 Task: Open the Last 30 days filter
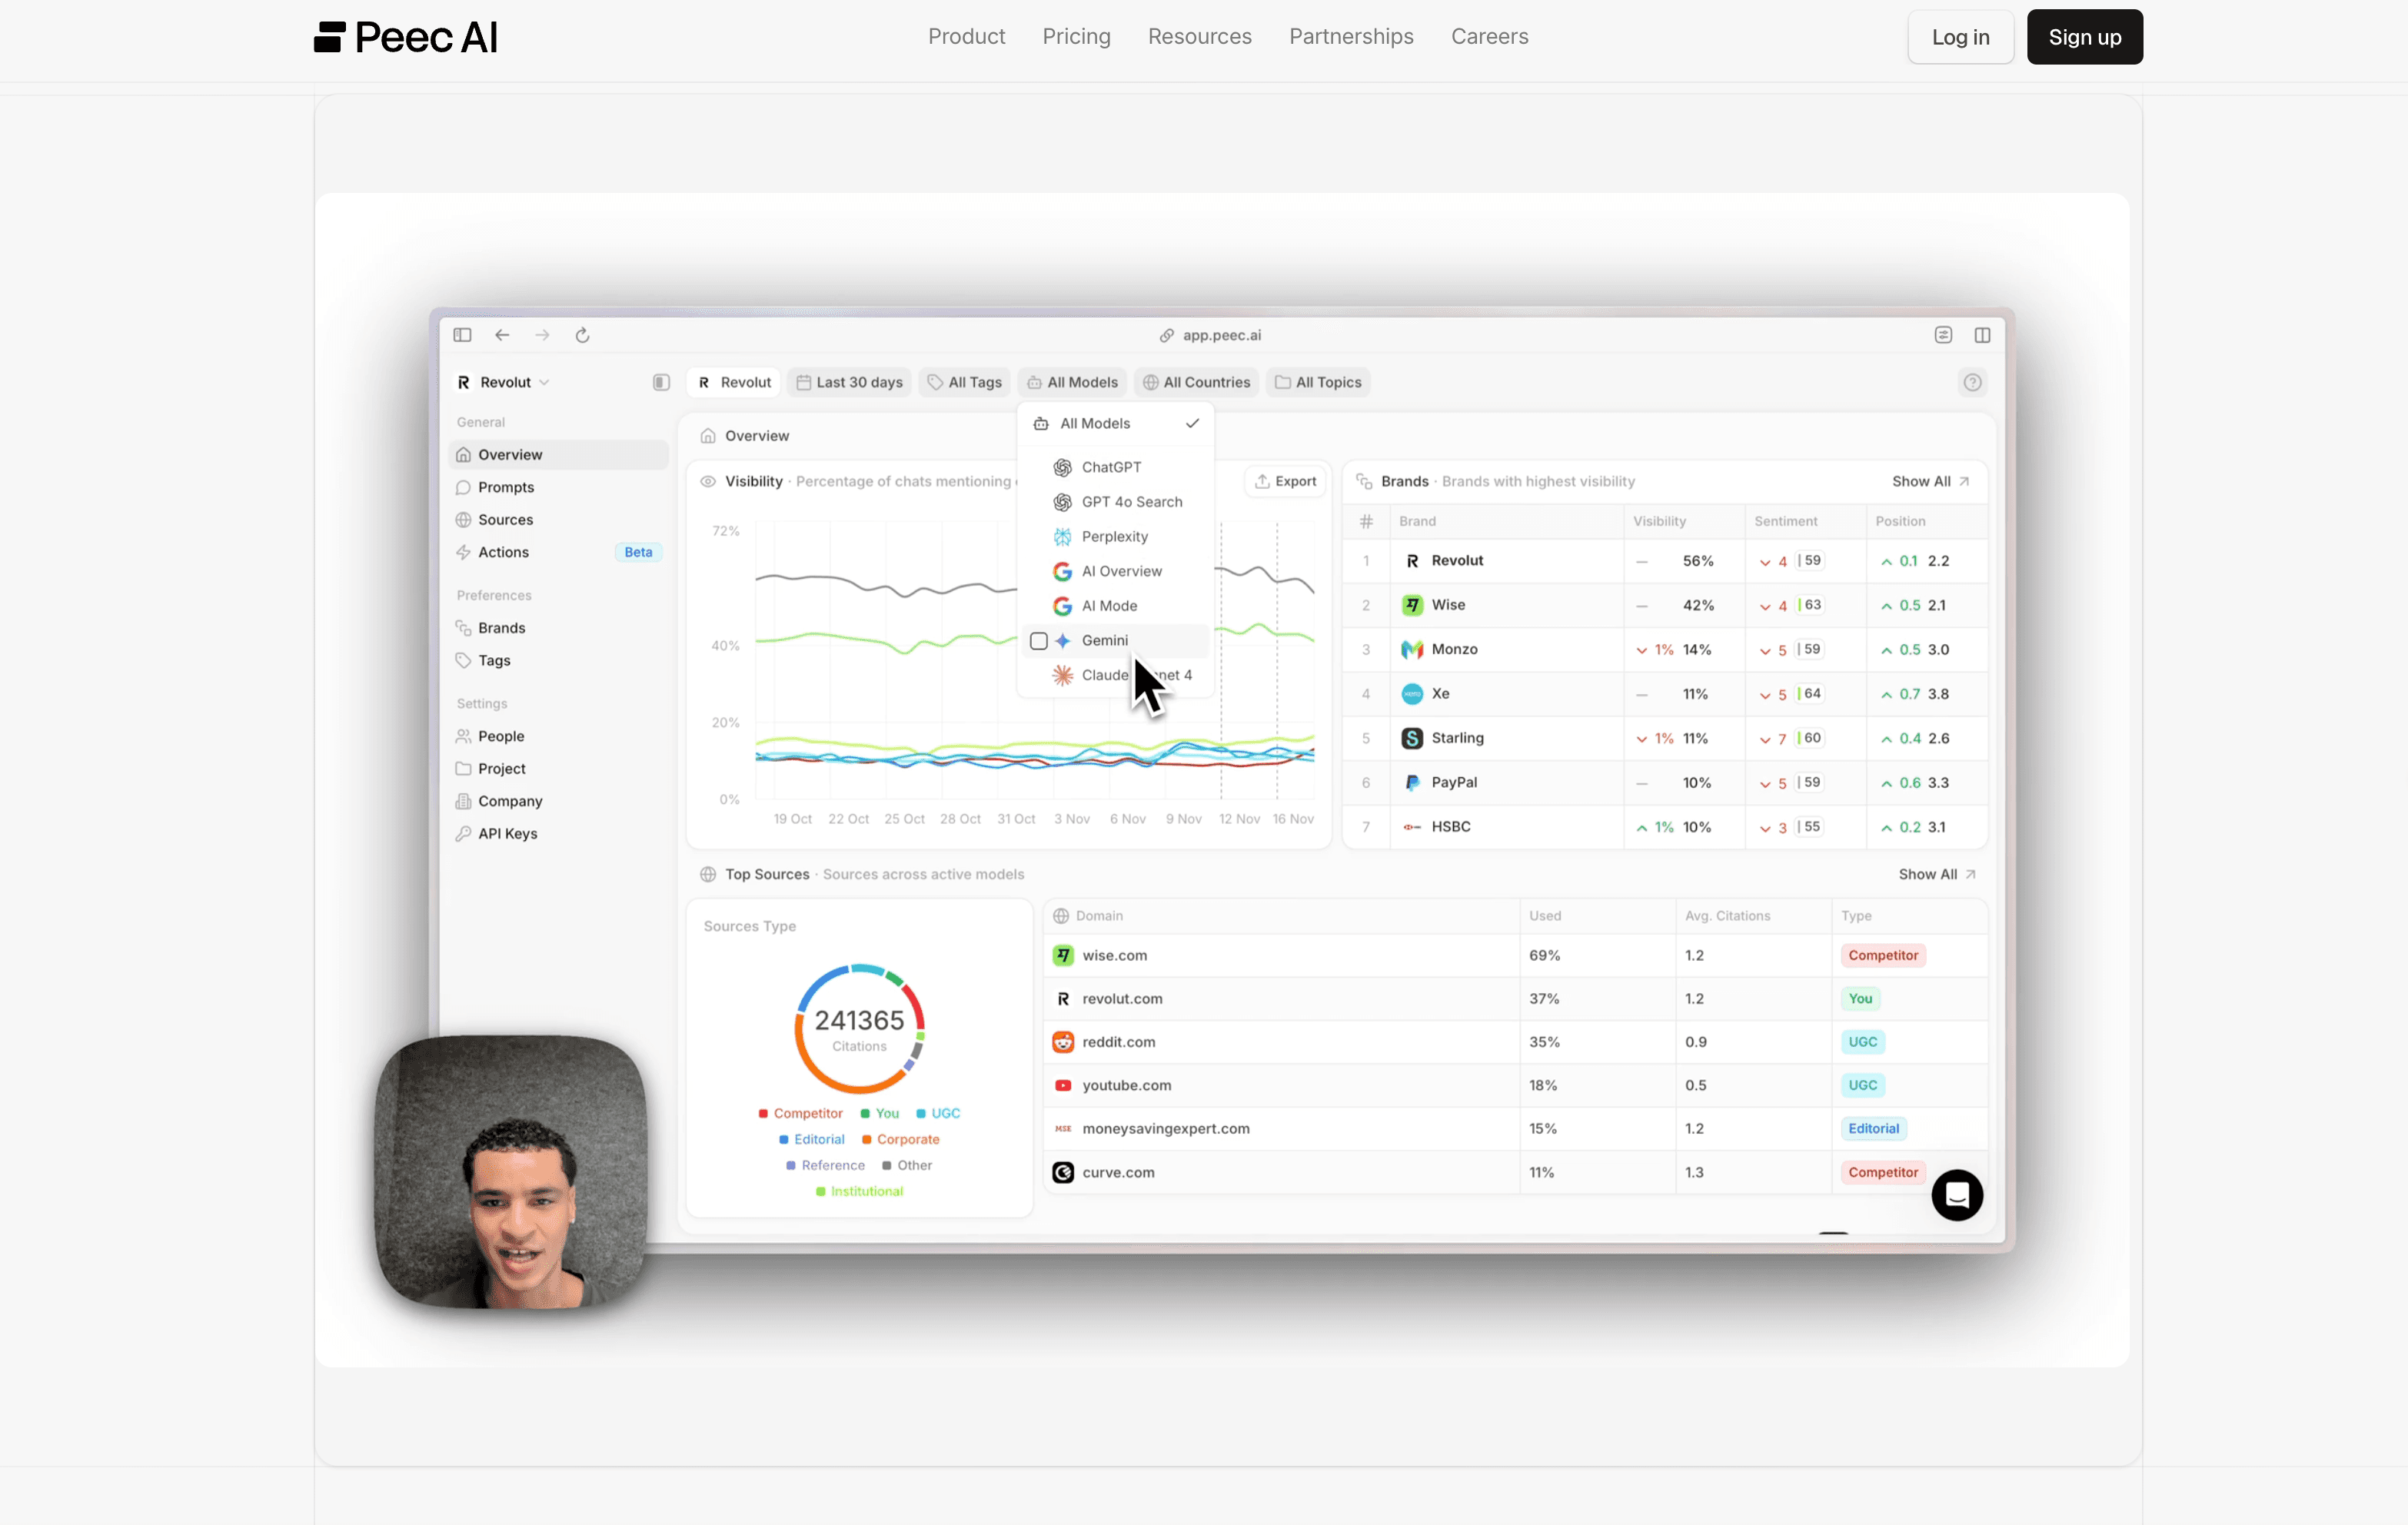(849, 382)
